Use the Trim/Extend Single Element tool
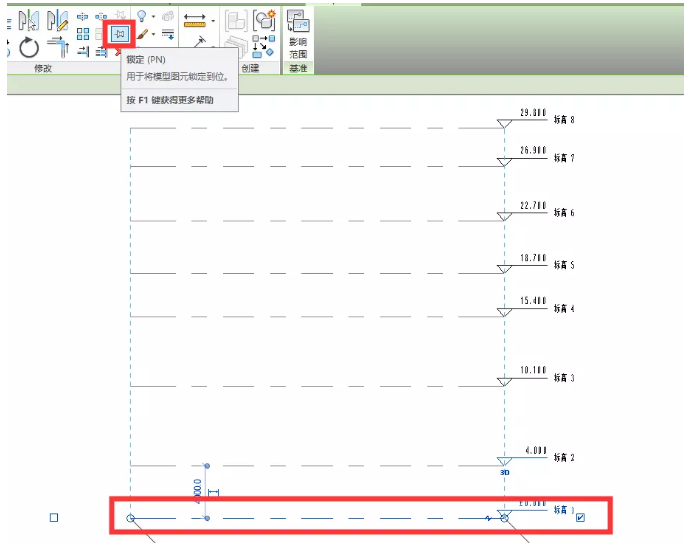Screen dimensions: 689x545 point(83,51)
